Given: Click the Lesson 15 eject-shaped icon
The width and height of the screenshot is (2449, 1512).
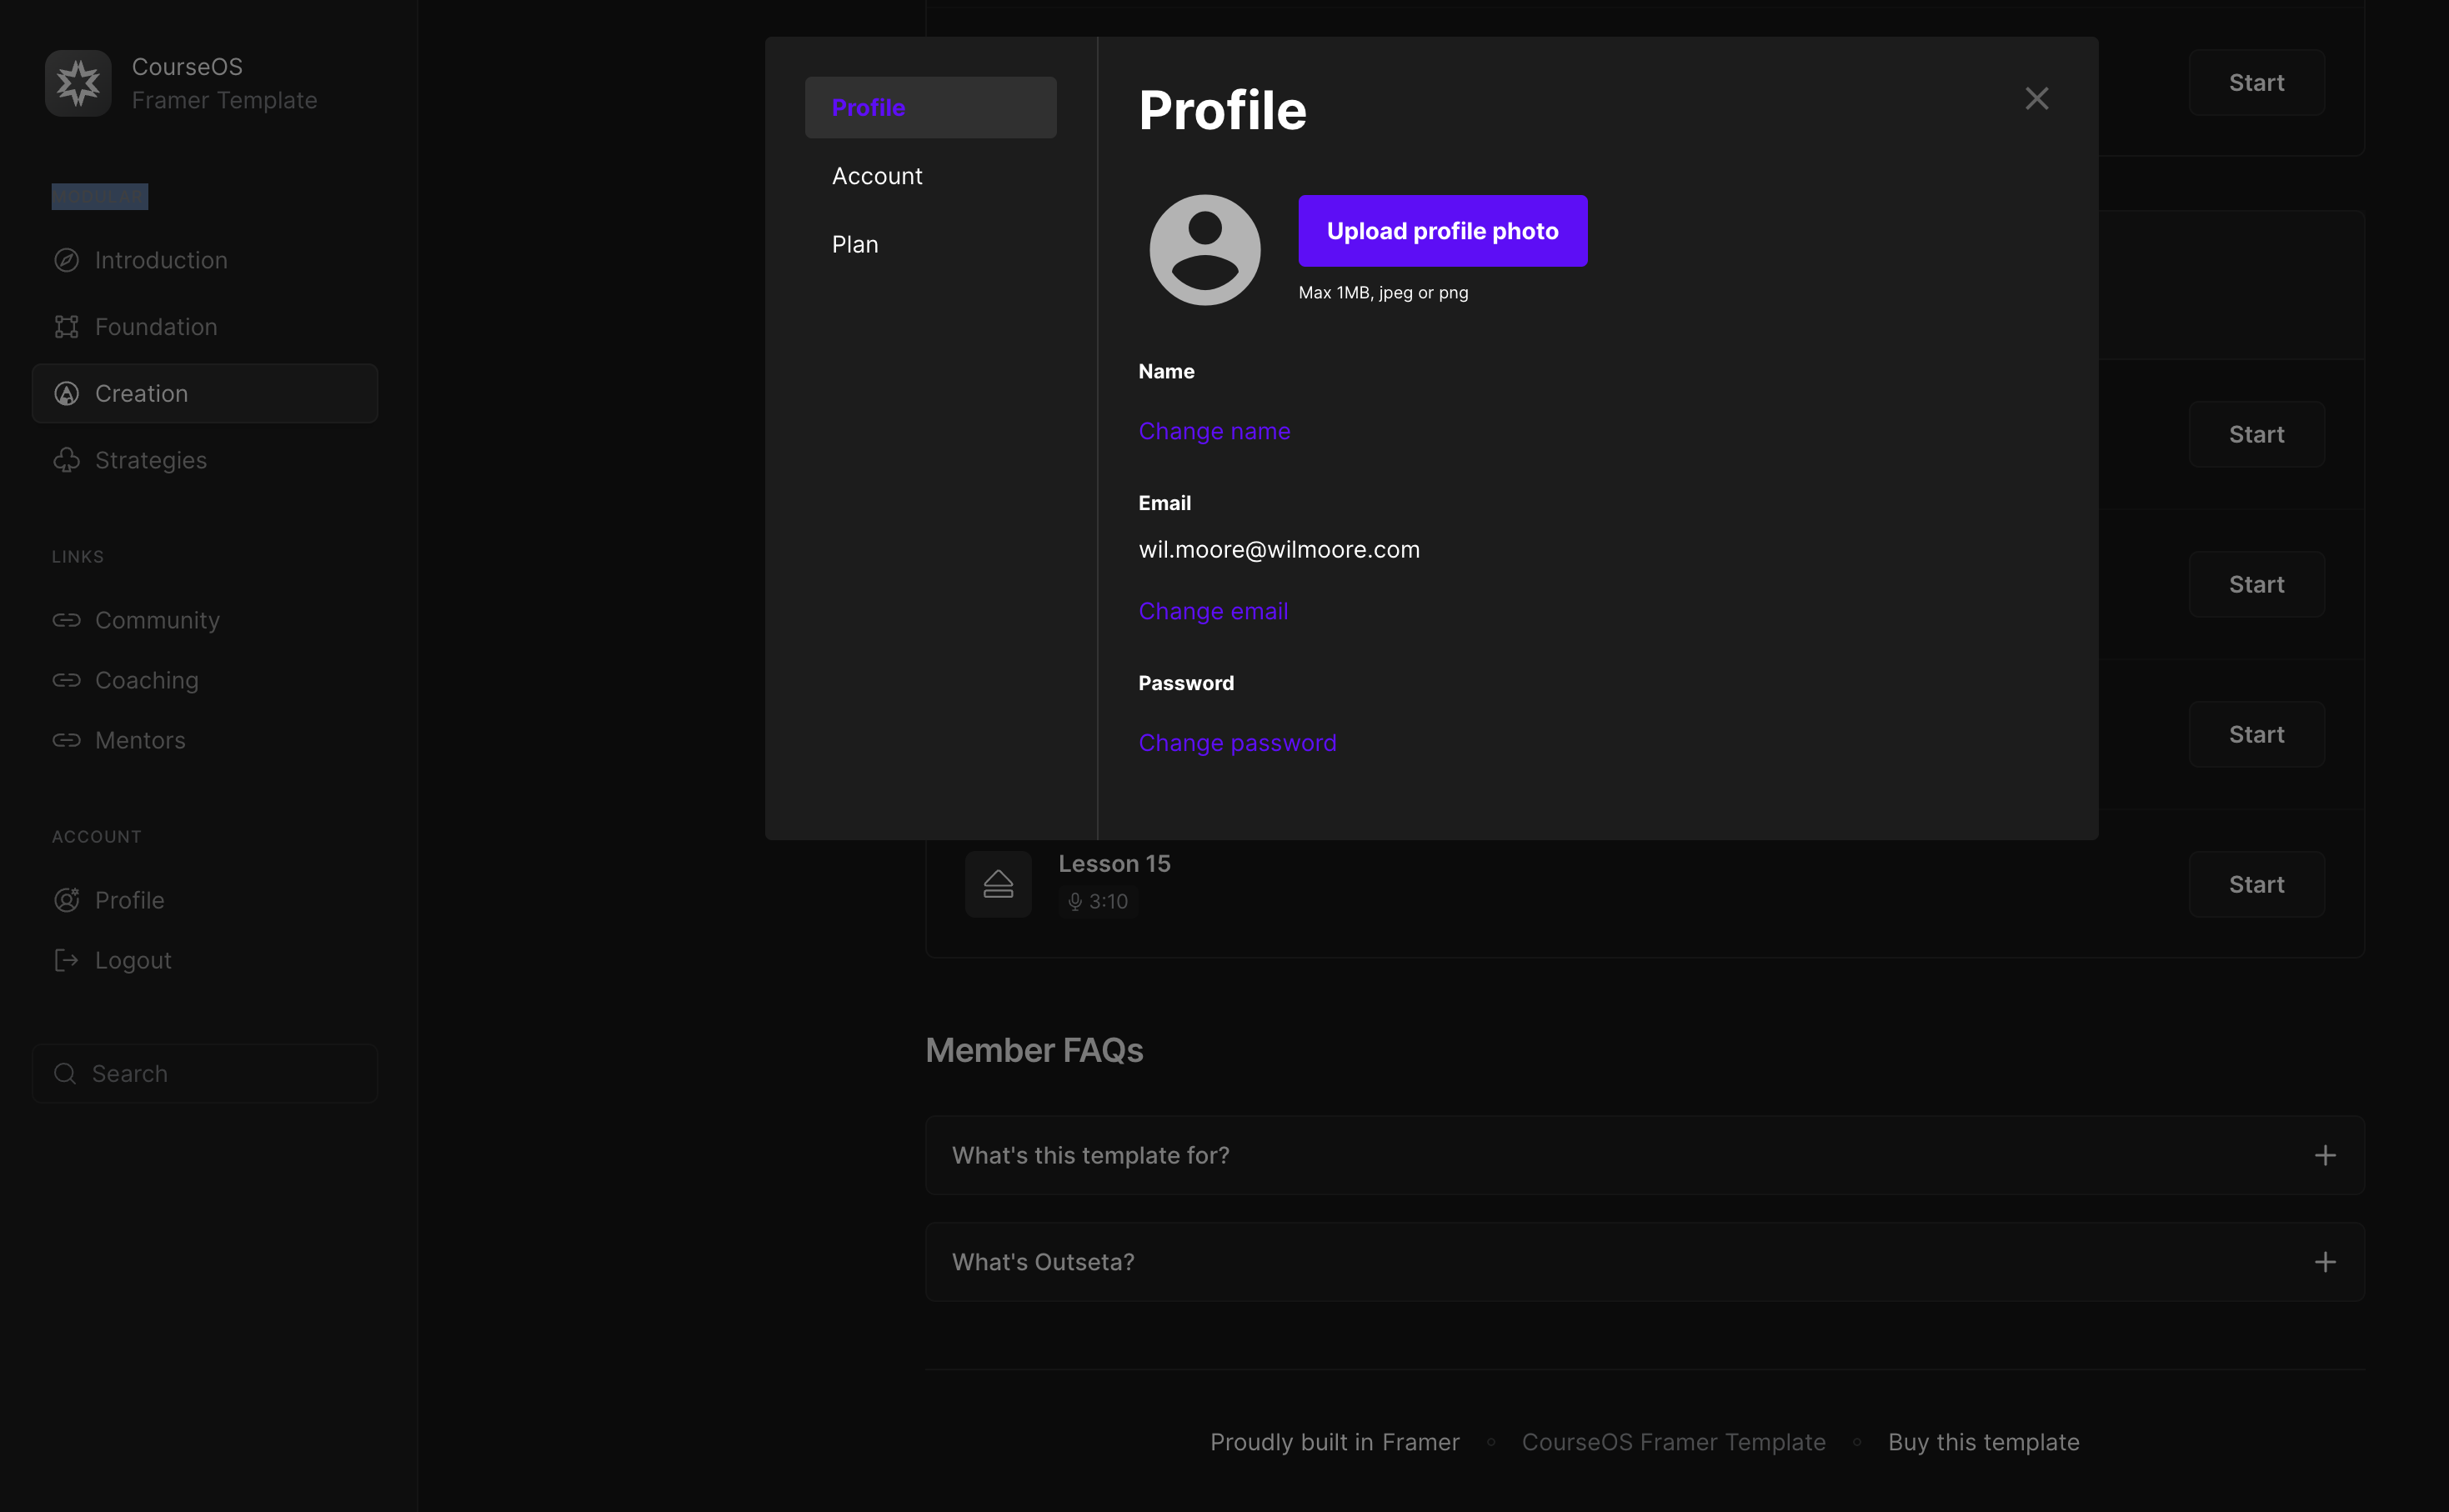Looking at the screenshot, I should tap(997, 884).
